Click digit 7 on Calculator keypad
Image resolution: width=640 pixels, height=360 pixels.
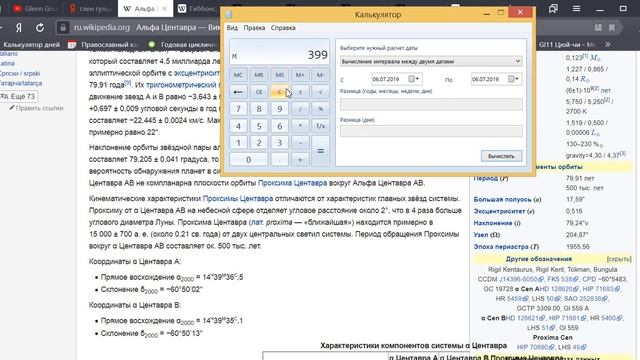click(x=238, y=109)
